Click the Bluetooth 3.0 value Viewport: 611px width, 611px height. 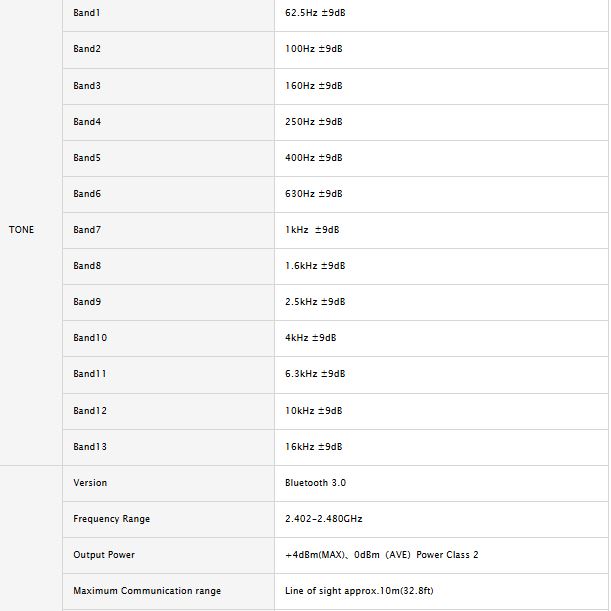click(315, 483)
